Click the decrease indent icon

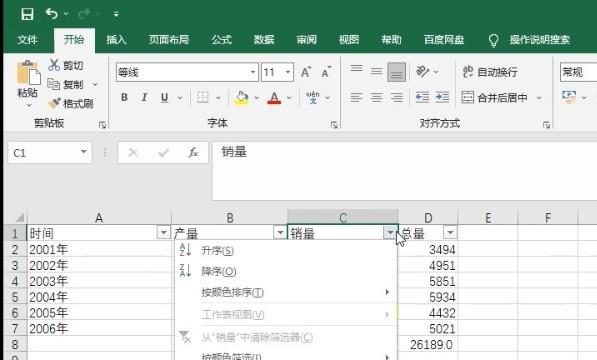423,97
